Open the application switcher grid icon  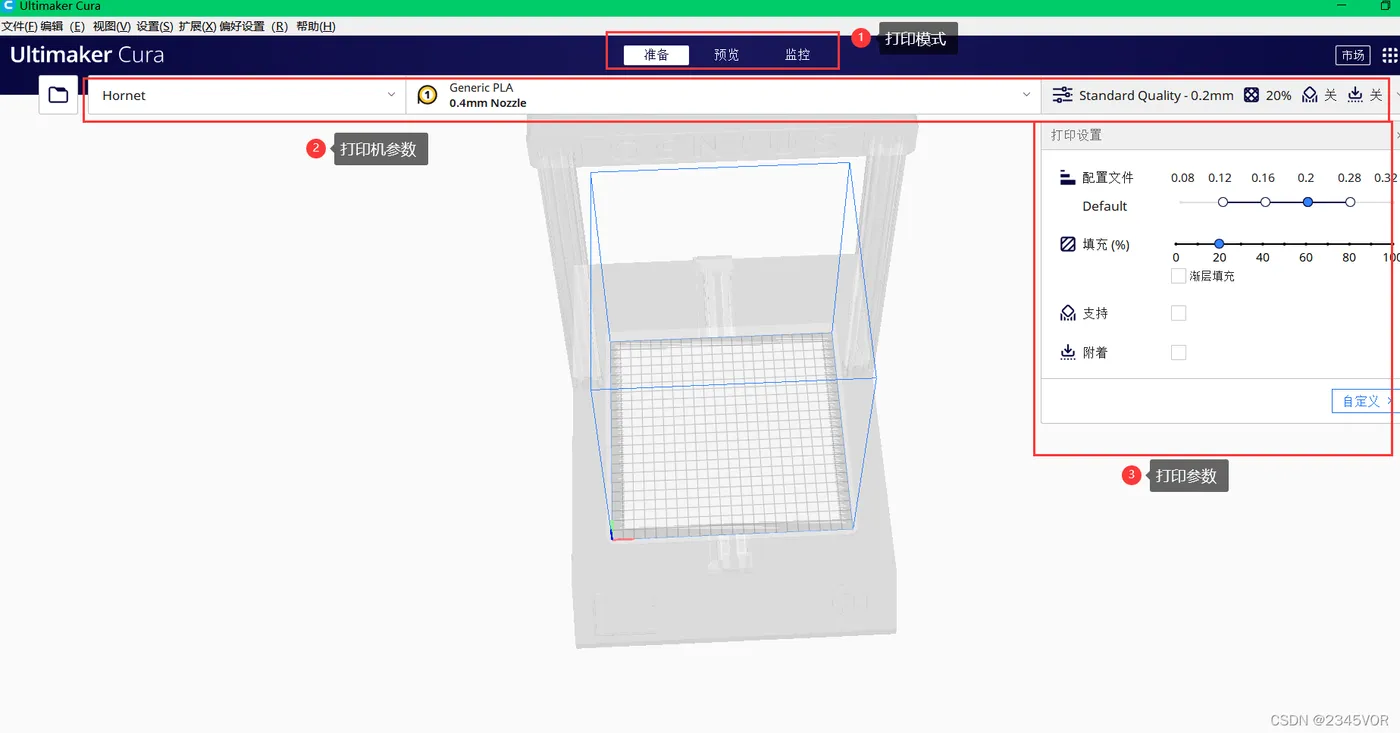pyautogui.click(x=1390, y=55)
